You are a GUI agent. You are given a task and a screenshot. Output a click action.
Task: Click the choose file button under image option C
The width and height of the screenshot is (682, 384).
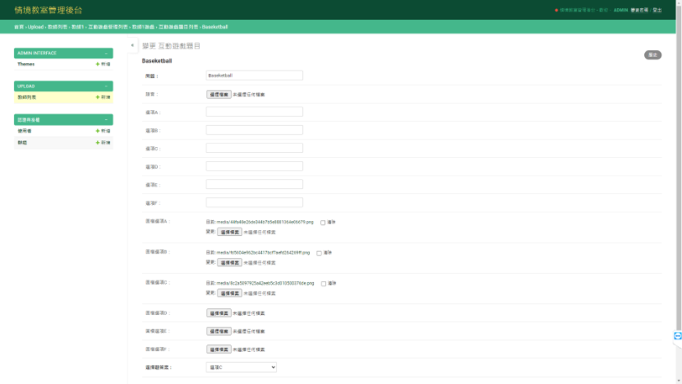230,294
